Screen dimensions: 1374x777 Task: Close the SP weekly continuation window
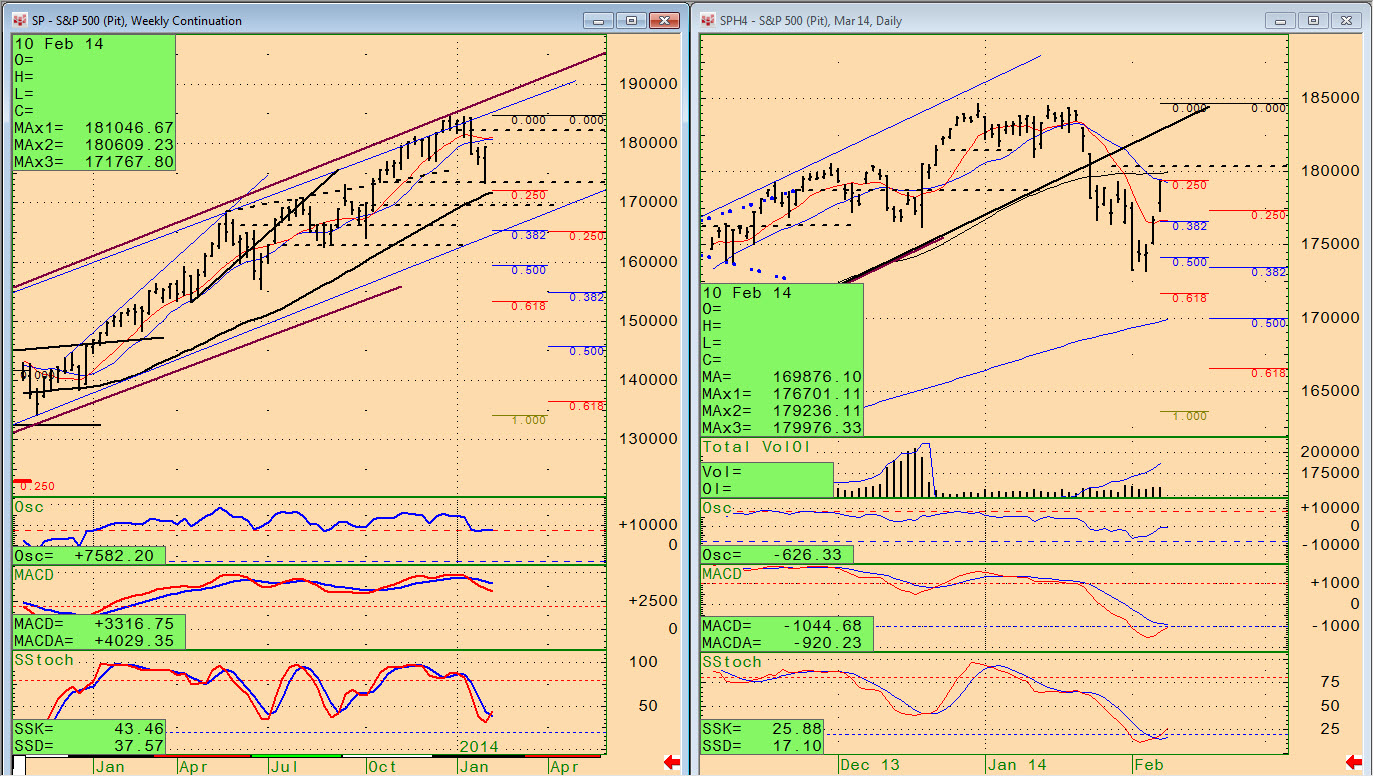click(663, 20)
